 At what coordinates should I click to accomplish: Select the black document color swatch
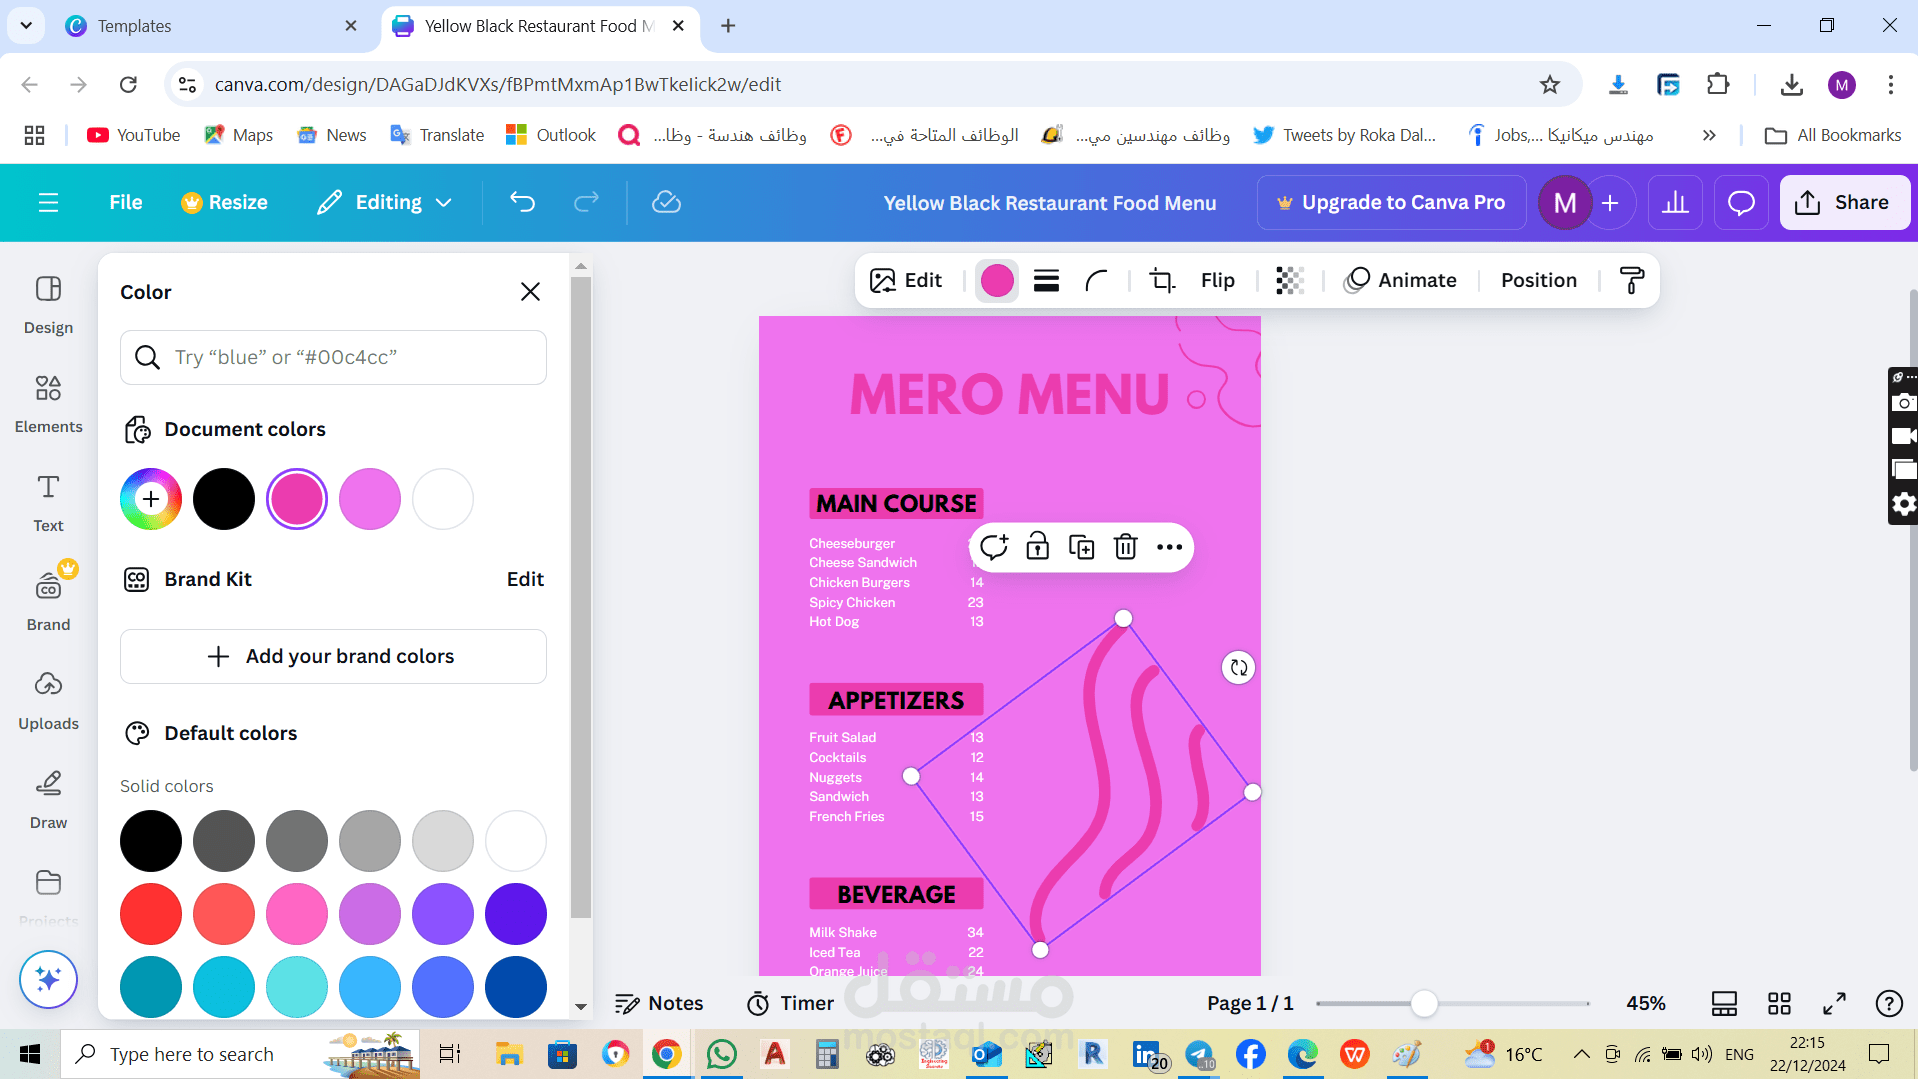click(x=224, y=499)
